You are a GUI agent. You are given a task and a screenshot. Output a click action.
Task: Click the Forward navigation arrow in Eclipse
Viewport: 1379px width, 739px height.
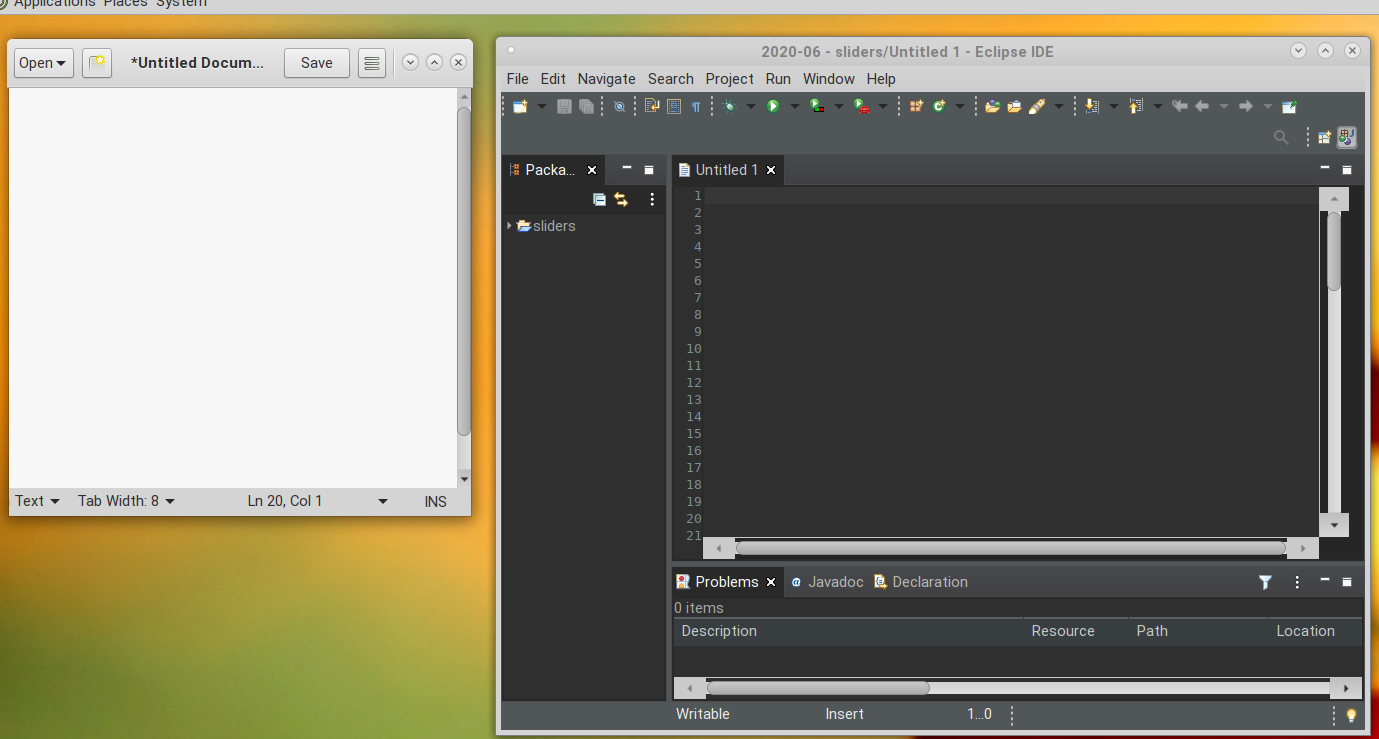[1246, 106]
